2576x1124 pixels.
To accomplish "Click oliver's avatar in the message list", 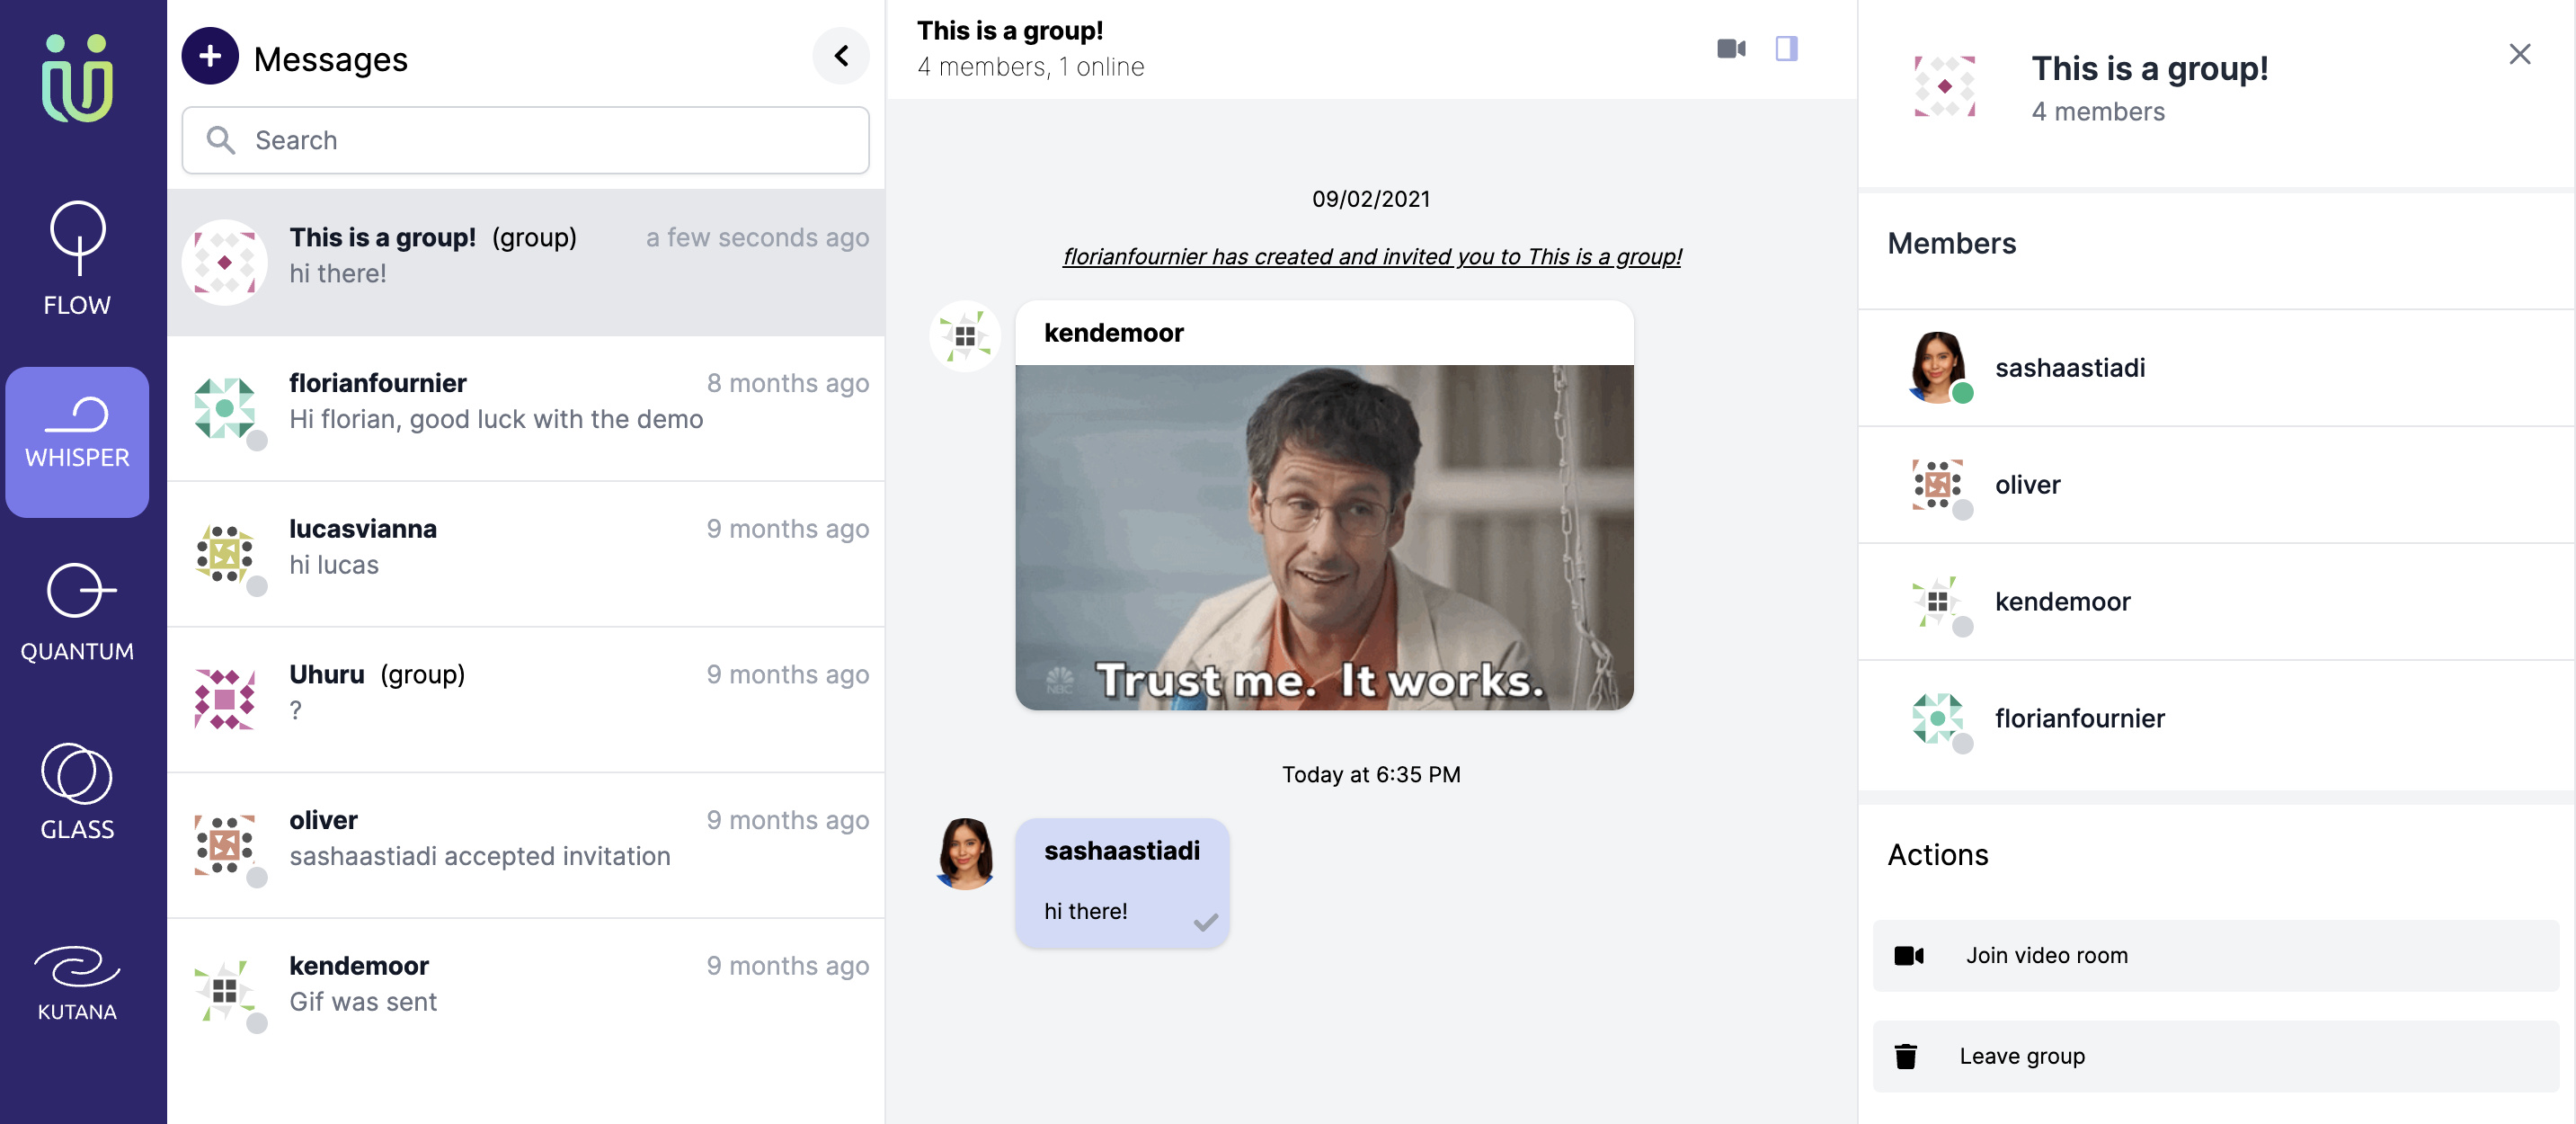I will coord(224,845).
